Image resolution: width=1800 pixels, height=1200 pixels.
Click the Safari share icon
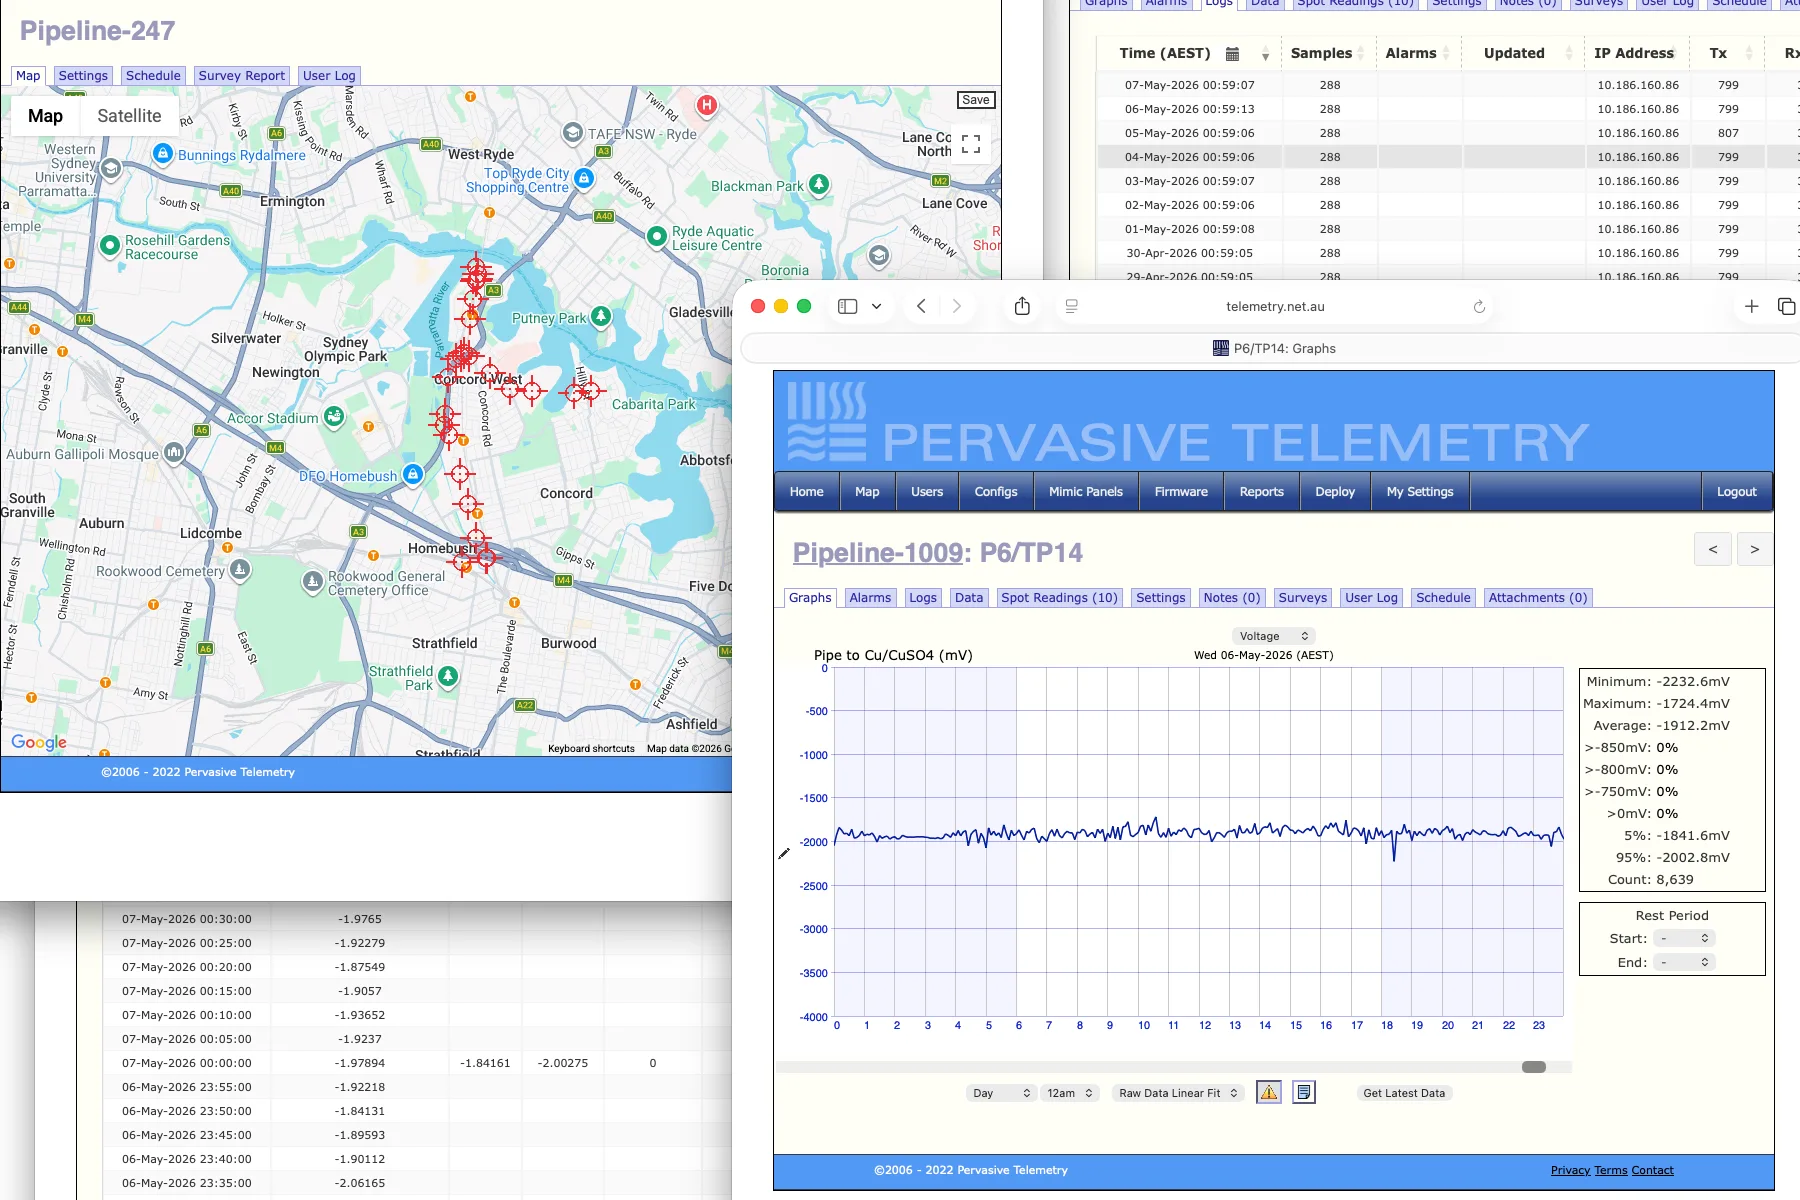(x=1022, y=307)
